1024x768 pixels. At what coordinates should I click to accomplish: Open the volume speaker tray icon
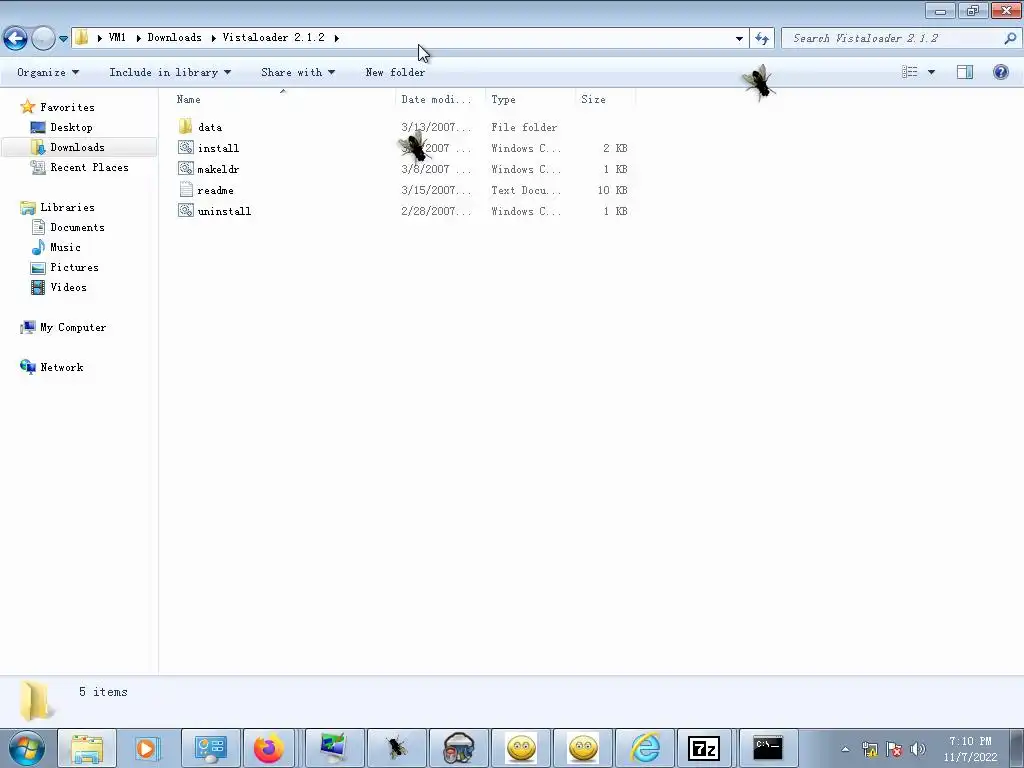[x=918, y=749]
